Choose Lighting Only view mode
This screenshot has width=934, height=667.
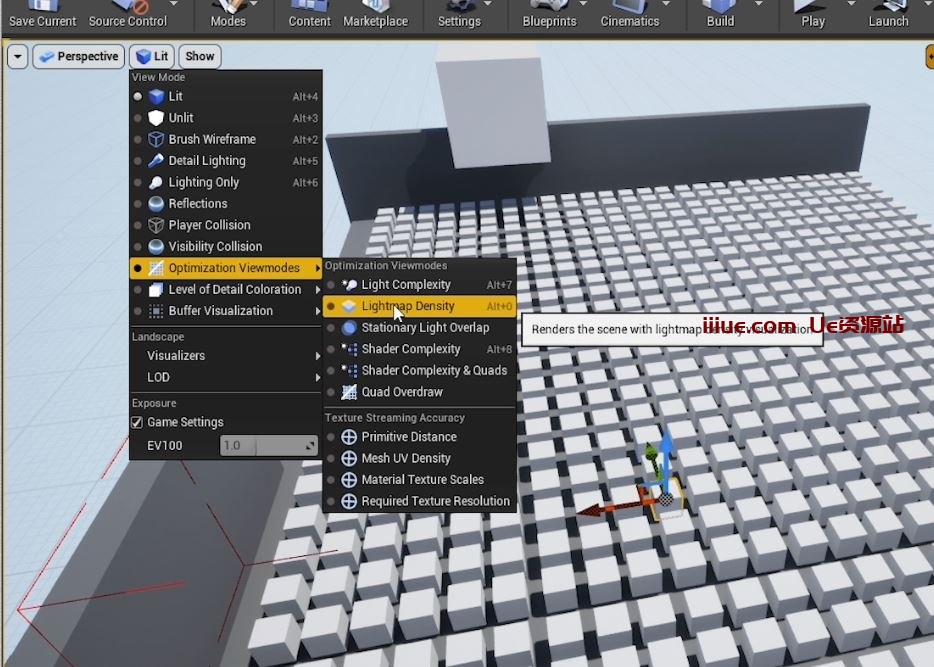[x=203, y=182]
